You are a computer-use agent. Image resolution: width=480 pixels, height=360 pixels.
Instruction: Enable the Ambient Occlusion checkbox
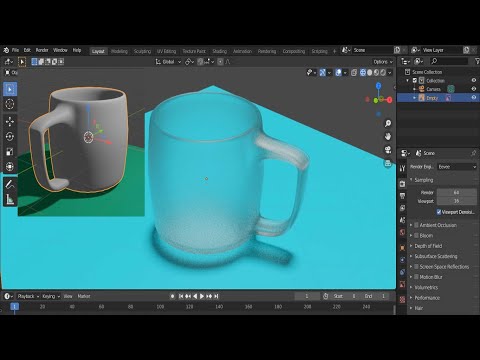[416, 225]
